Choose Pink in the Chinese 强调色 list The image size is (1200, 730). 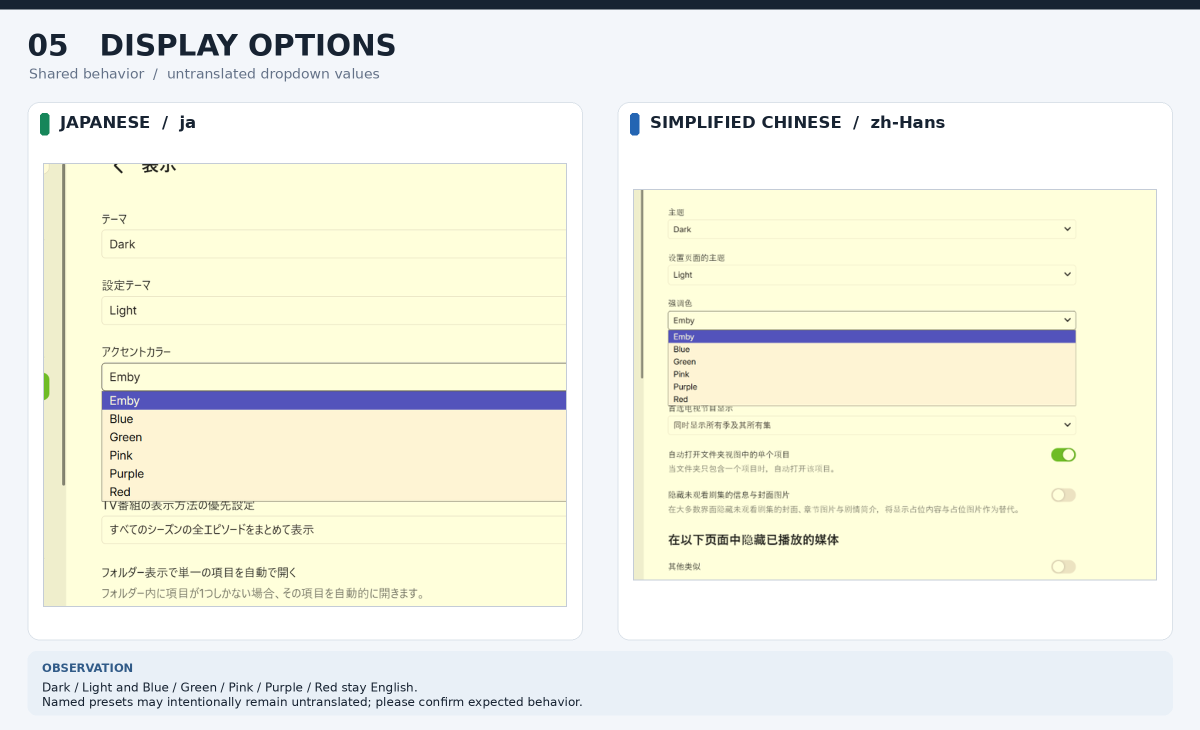(872, 374)
